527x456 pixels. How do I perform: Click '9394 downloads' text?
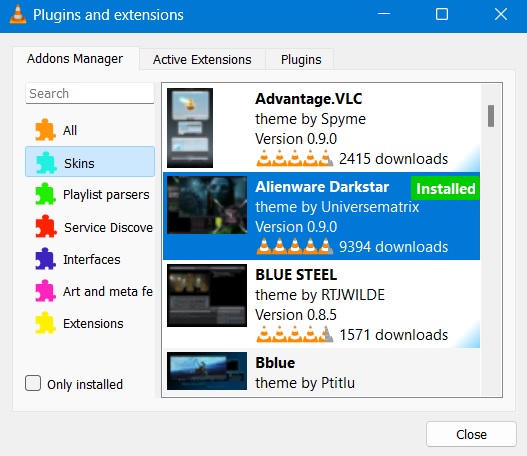point(393,247)
